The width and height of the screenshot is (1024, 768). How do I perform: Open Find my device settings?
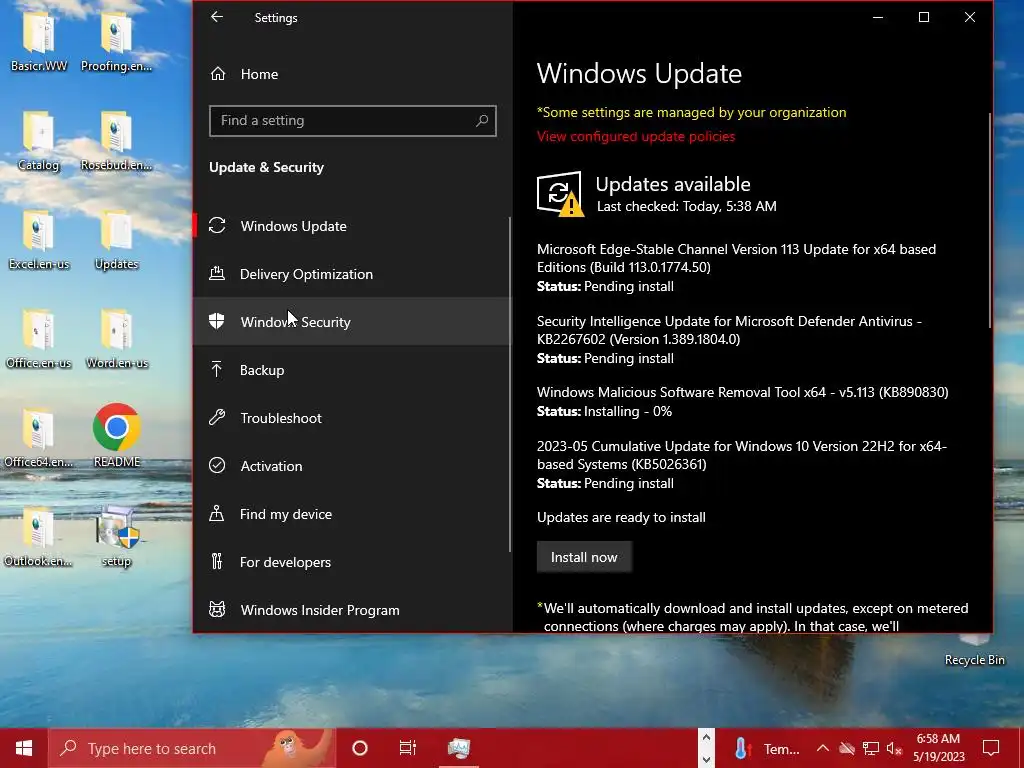click(x=353, y=514)
